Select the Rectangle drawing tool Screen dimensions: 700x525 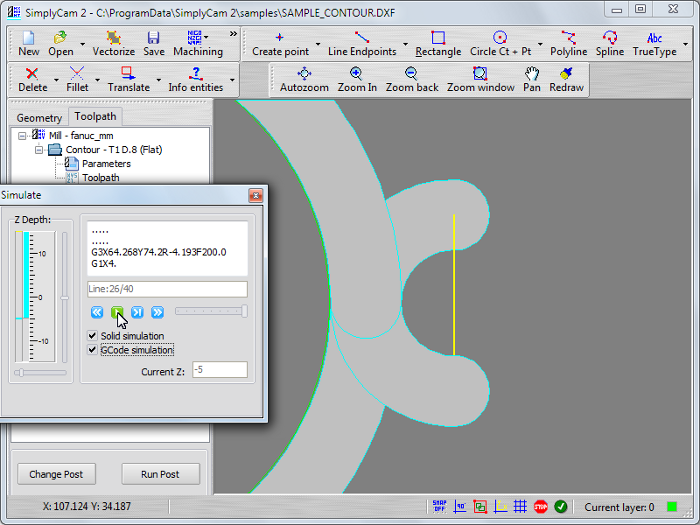(438, 43)
